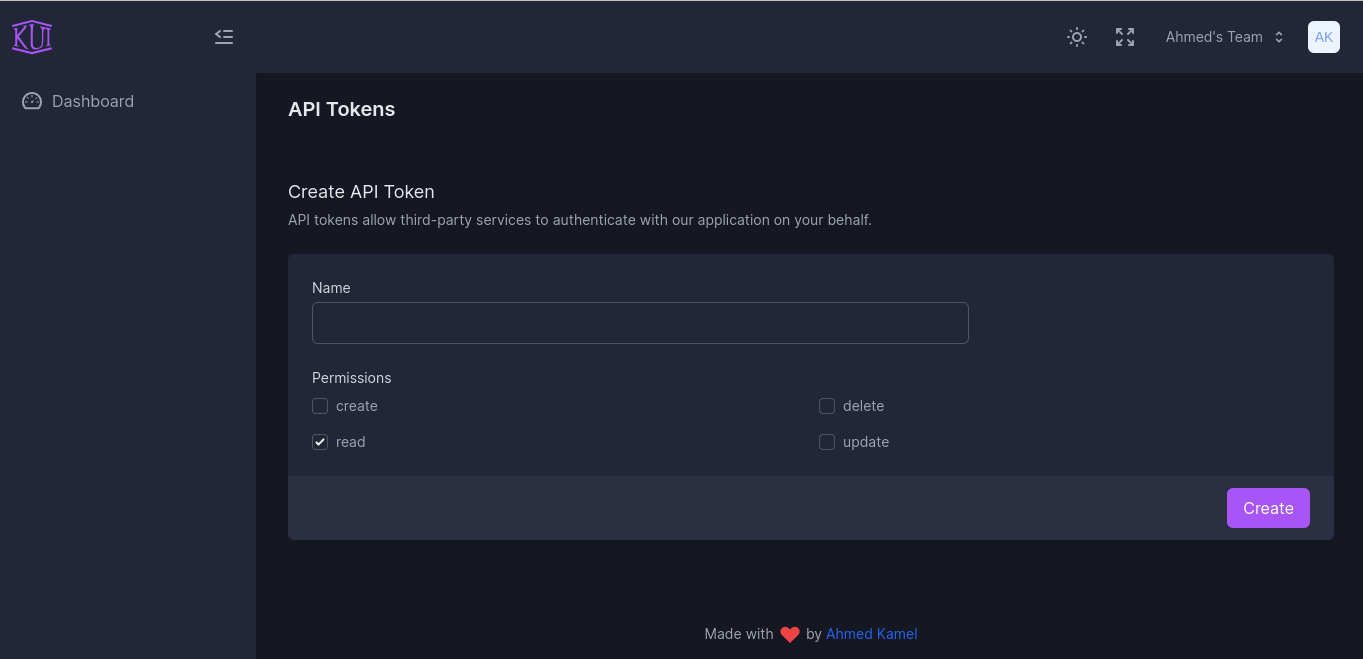Enable the delete permission checkbox

pos(827,406)
